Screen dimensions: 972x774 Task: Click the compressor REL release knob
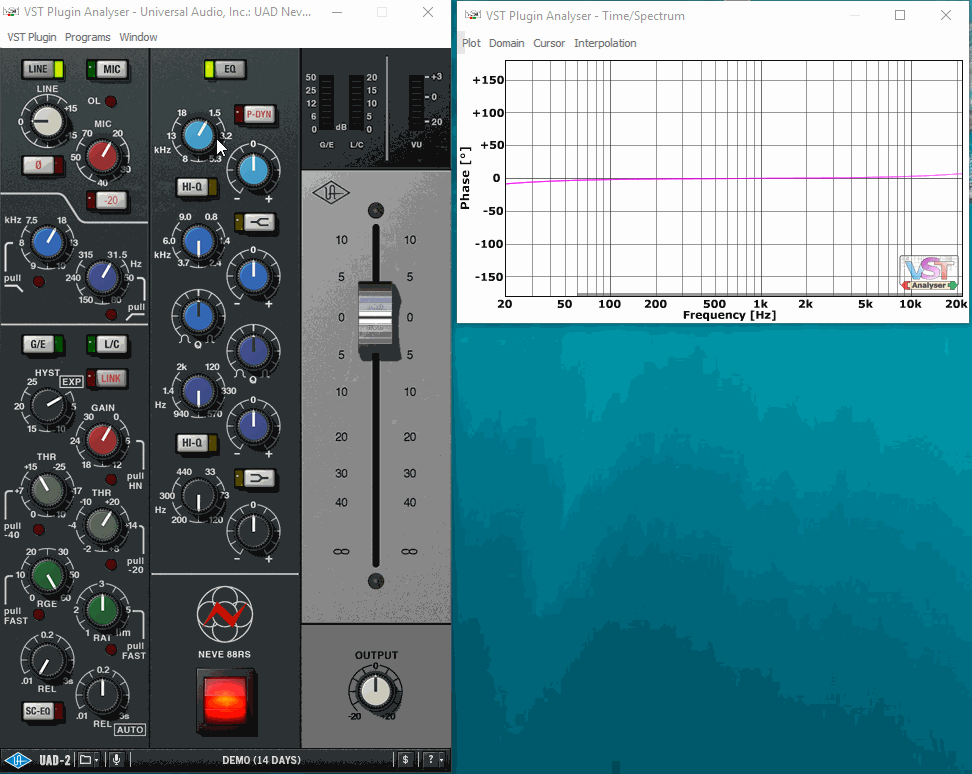[103, 694]
